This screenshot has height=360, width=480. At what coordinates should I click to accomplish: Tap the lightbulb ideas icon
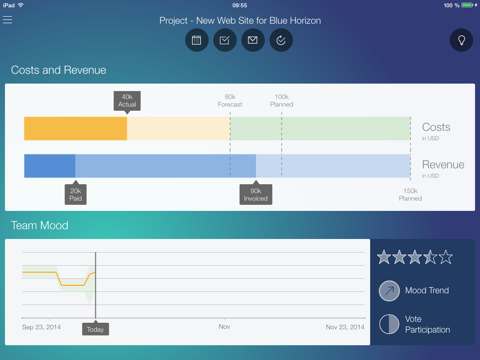click(461, 40)
